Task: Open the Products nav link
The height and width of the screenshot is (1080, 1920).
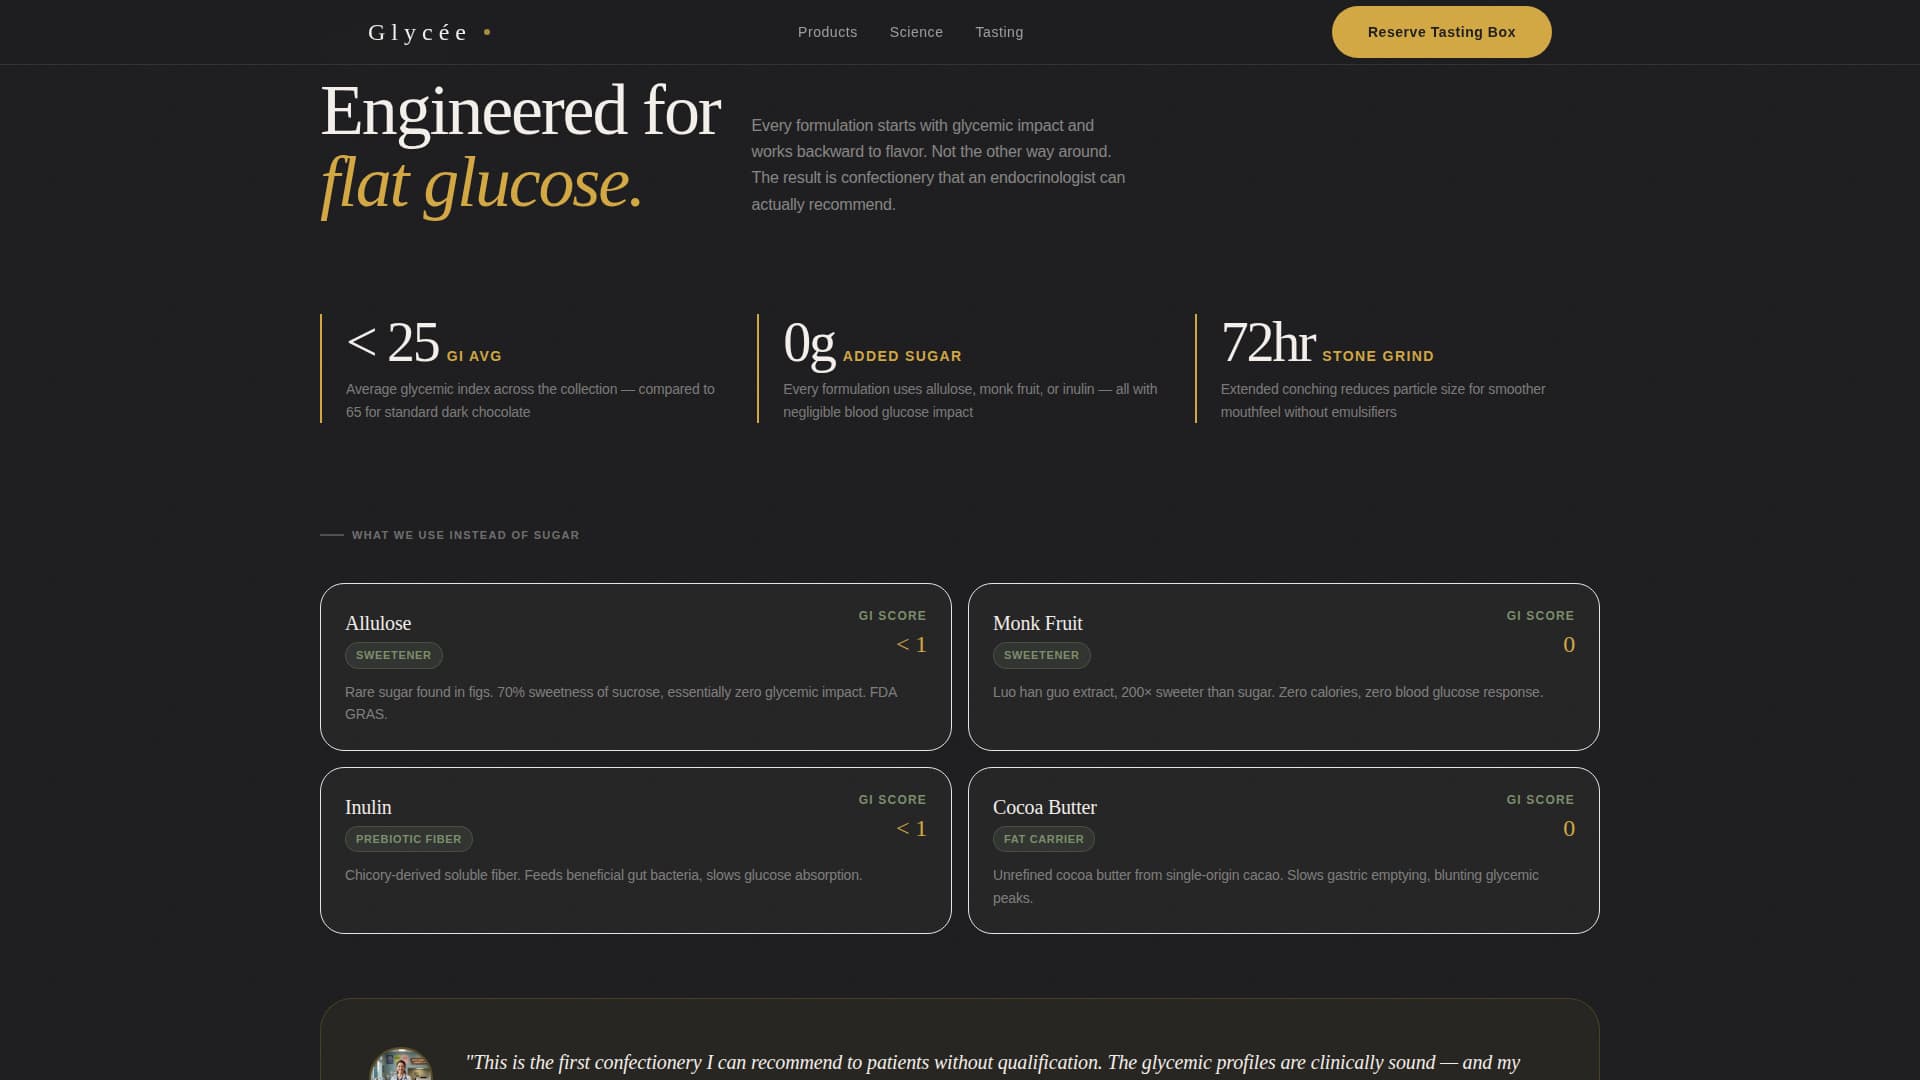Action: 827,32
